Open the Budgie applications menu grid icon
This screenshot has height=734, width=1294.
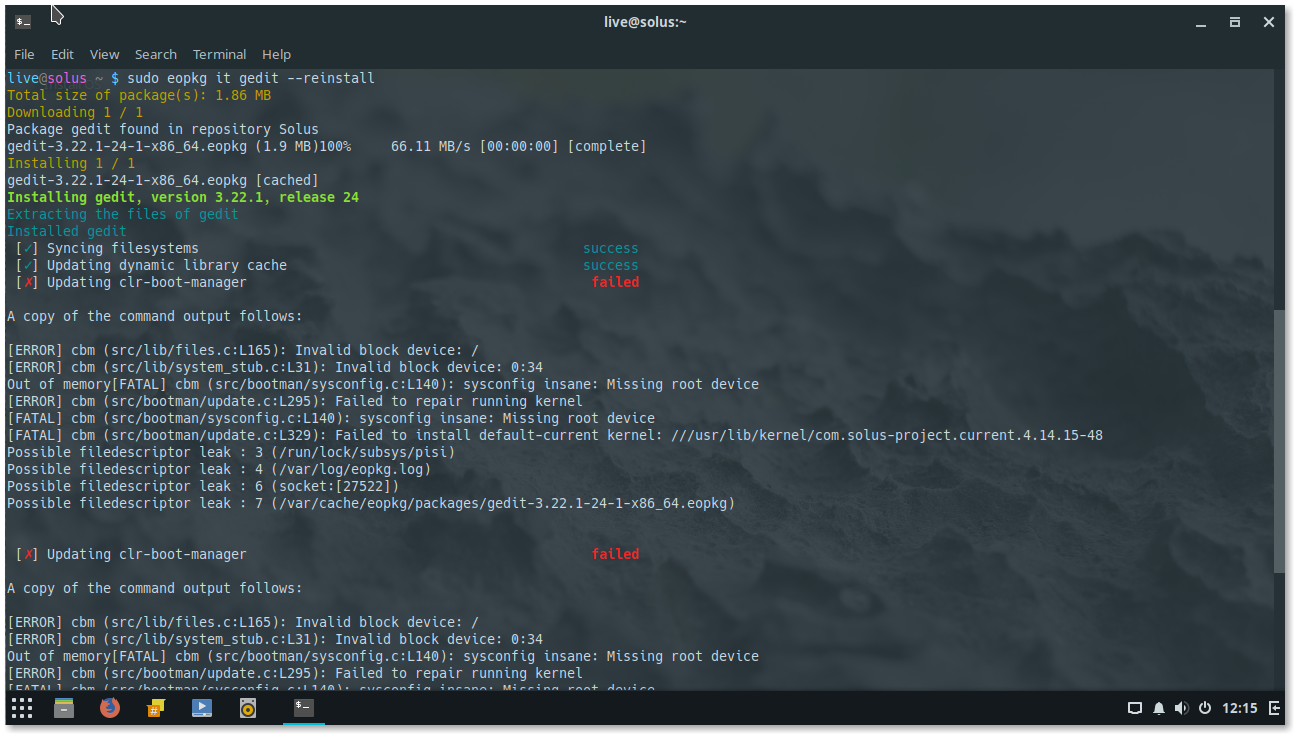pos(22,708)
